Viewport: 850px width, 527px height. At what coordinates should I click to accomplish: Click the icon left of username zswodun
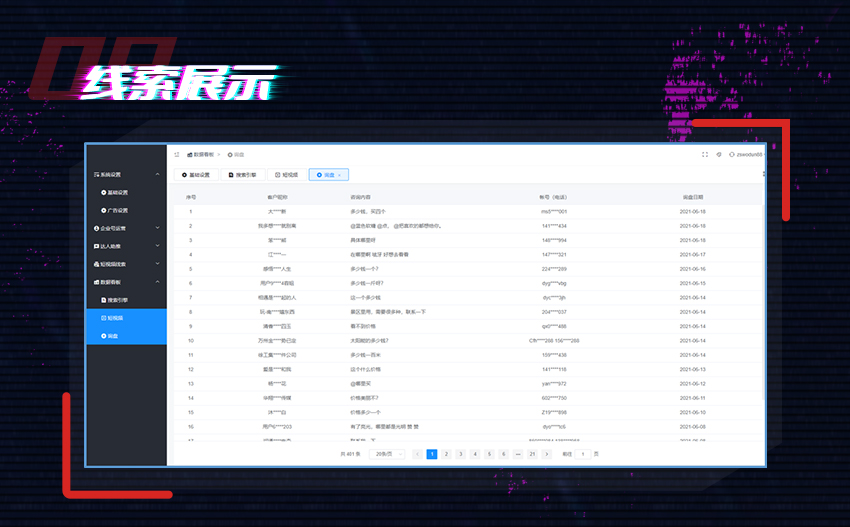[x=732, y=155]
